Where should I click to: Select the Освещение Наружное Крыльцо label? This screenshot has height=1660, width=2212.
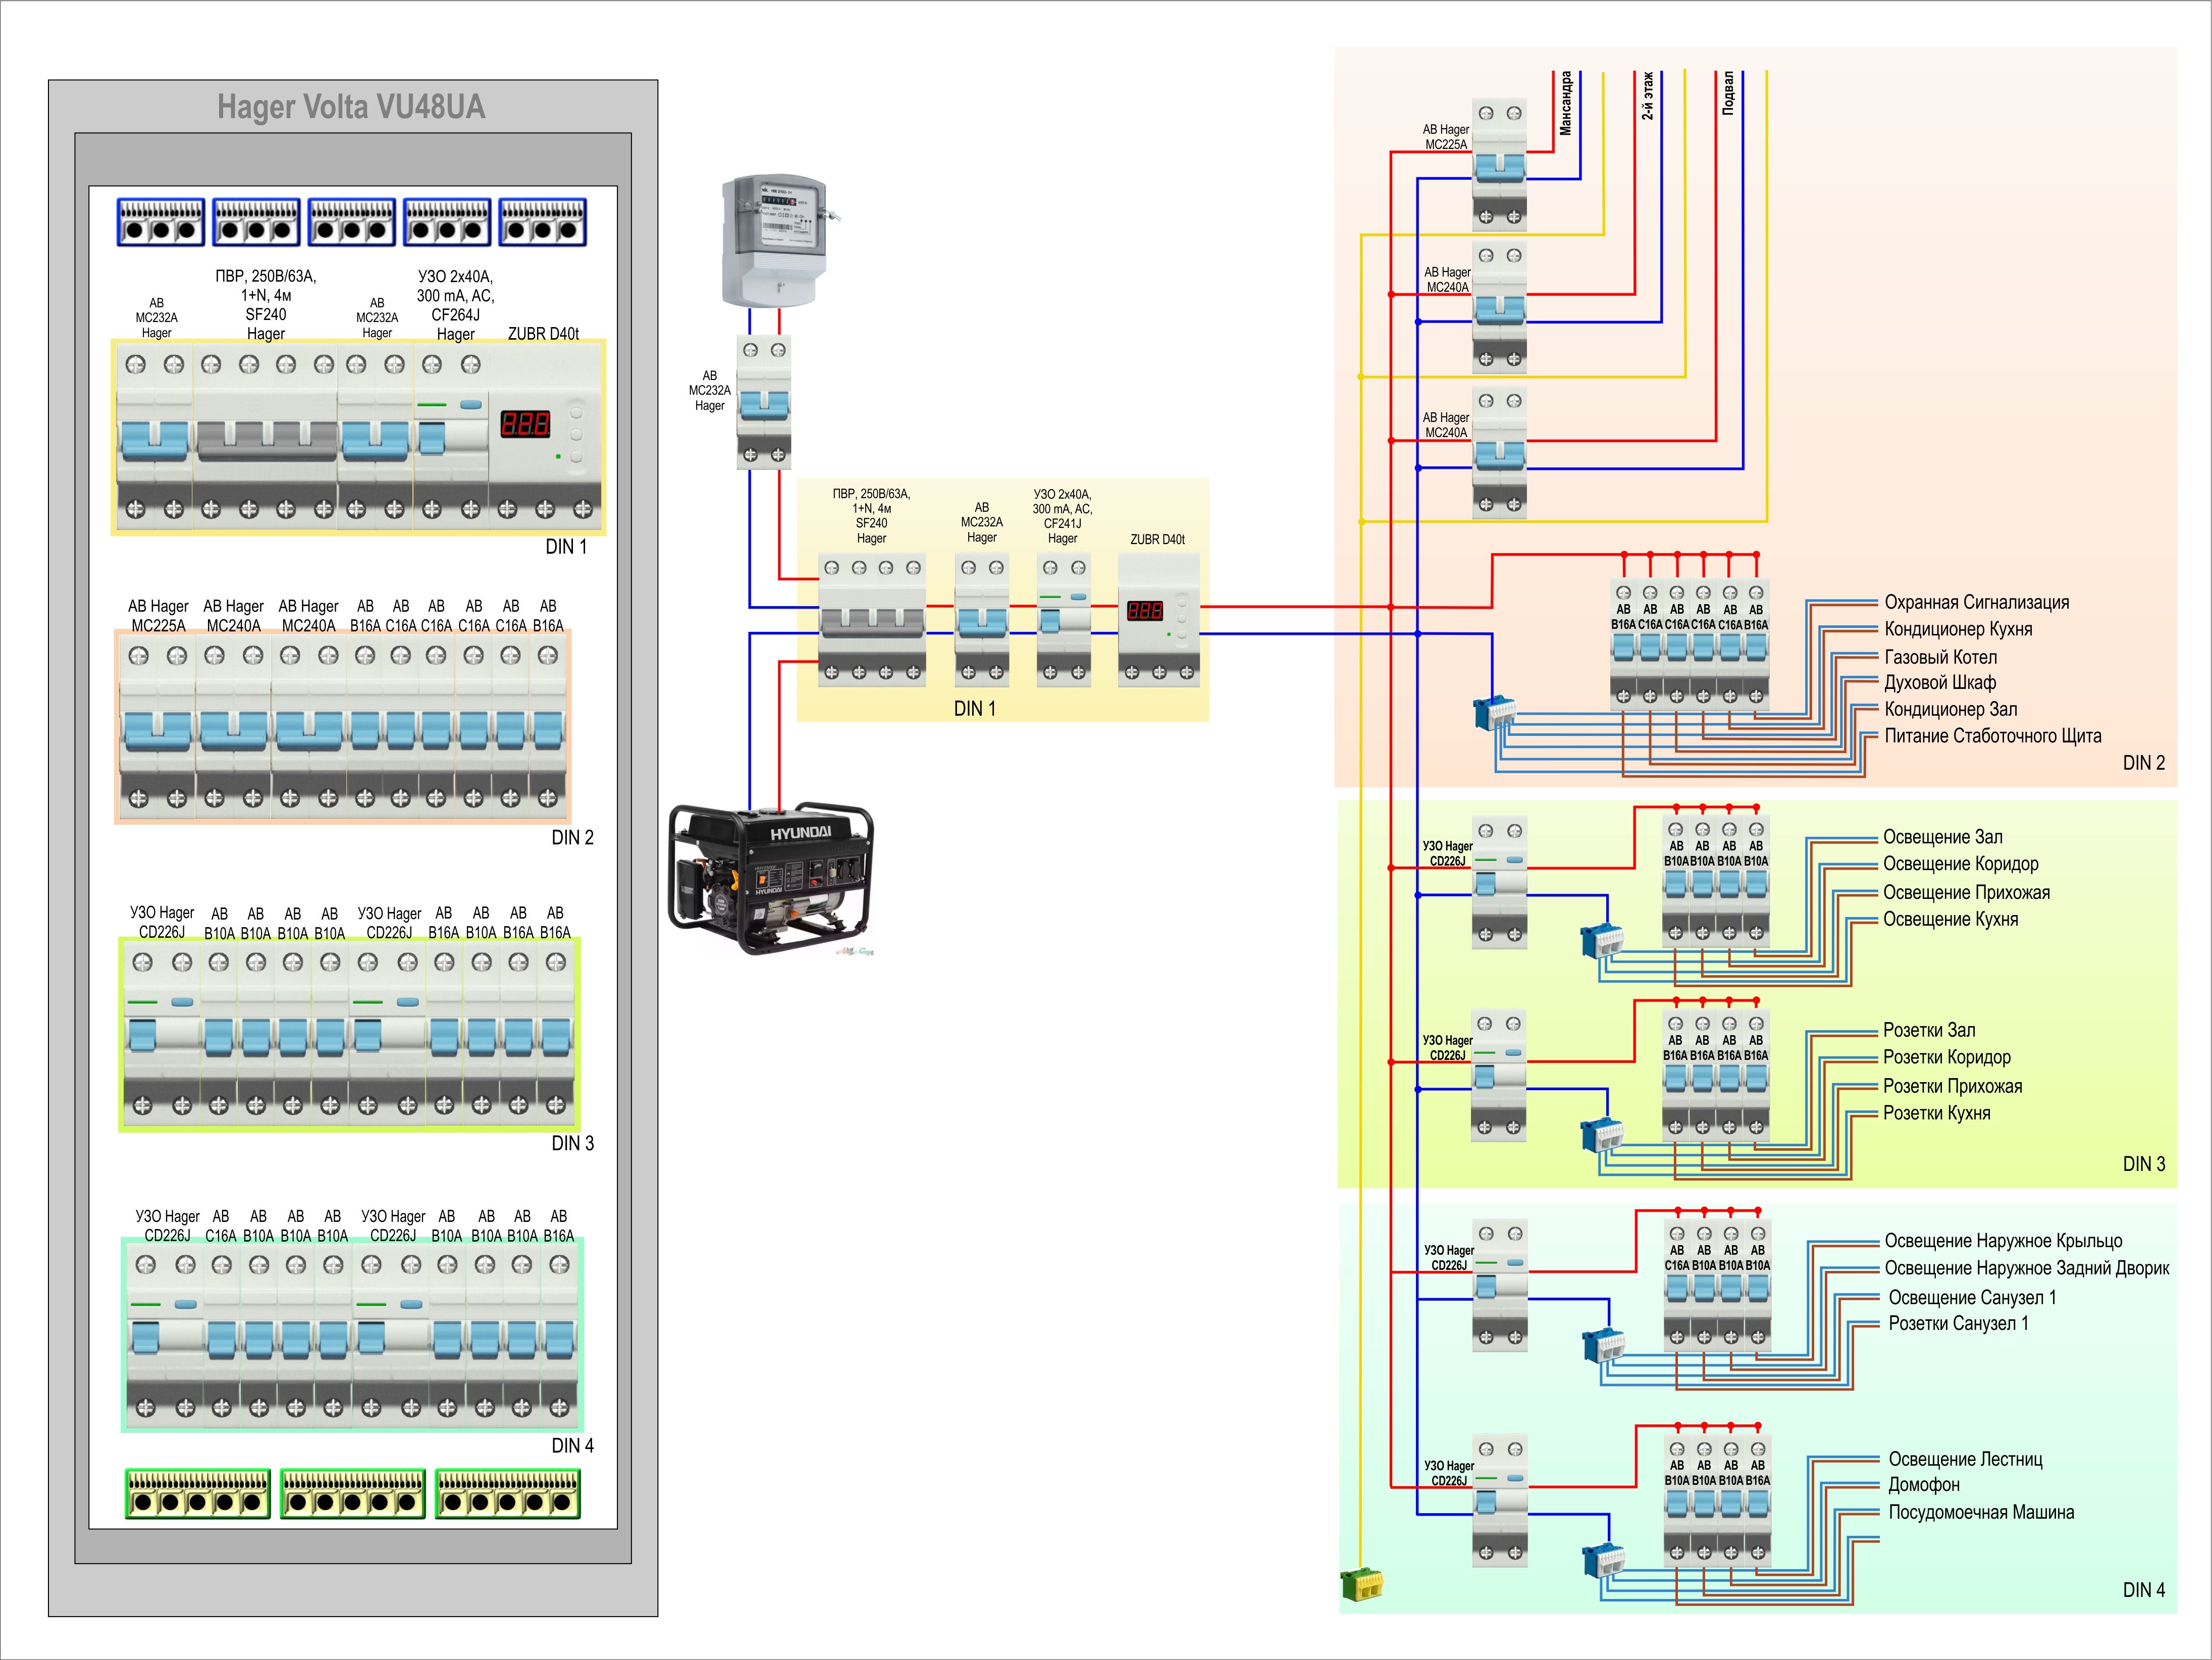2004,1240
